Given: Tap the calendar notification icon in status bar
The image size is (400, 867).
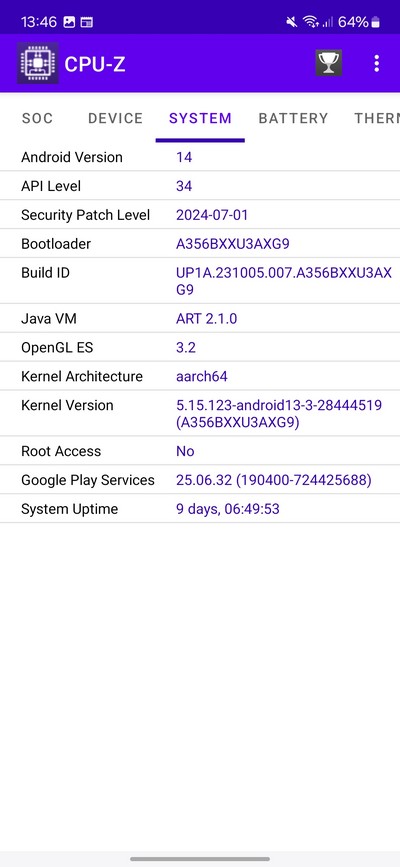Looking at the screenshot, I should pos(86,22).
